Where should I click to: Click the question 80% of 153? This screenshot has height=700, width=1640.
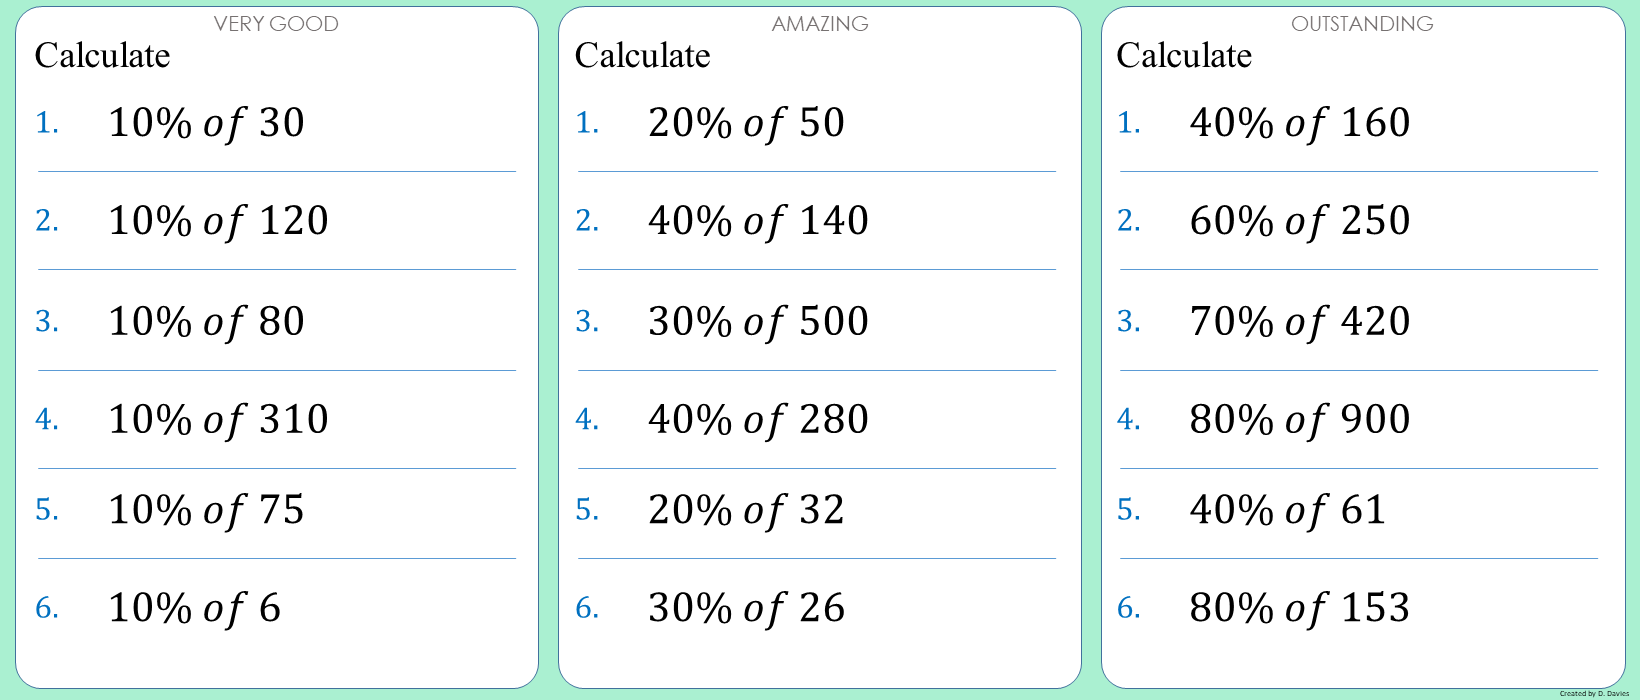pyautogui.click(x=1299, y=608)
